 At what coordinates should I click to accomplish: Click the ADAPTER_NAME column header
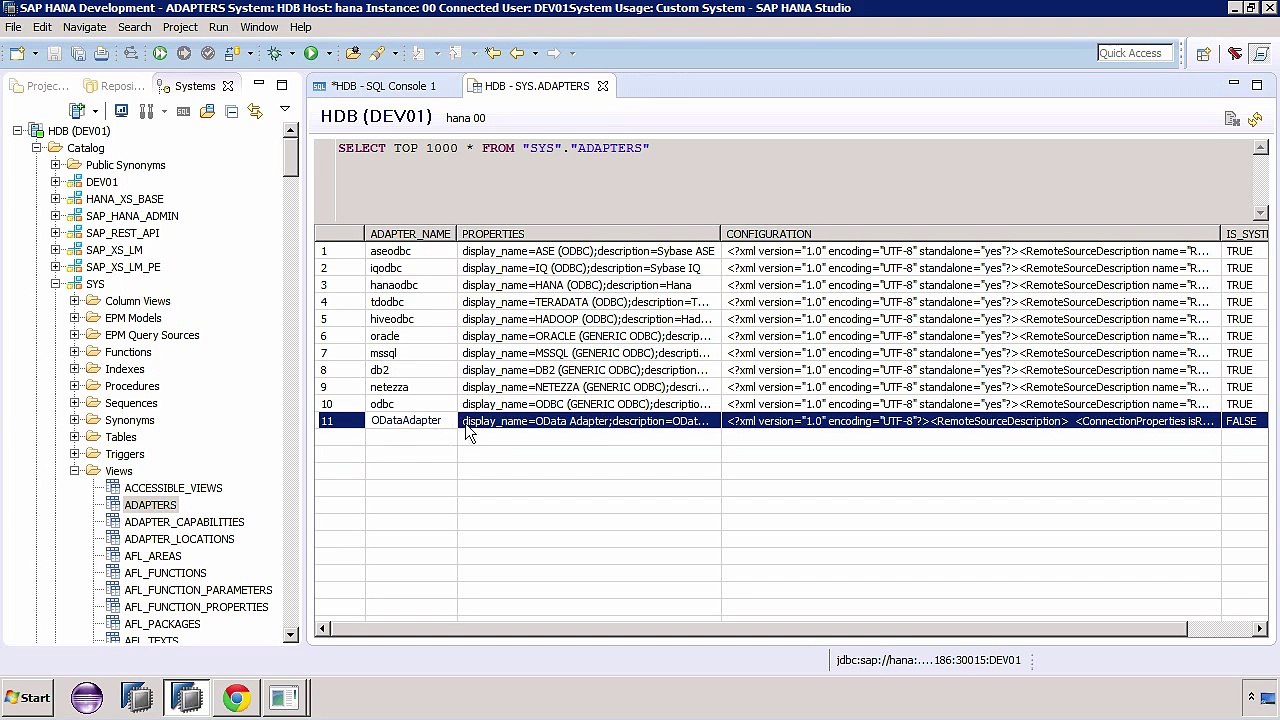click(x=411, y=234)
